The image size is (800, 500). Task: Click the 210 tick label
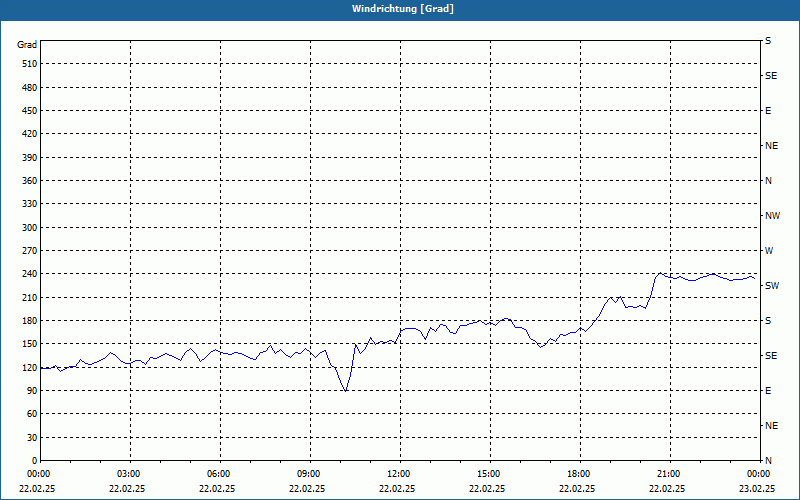point(30,297)
